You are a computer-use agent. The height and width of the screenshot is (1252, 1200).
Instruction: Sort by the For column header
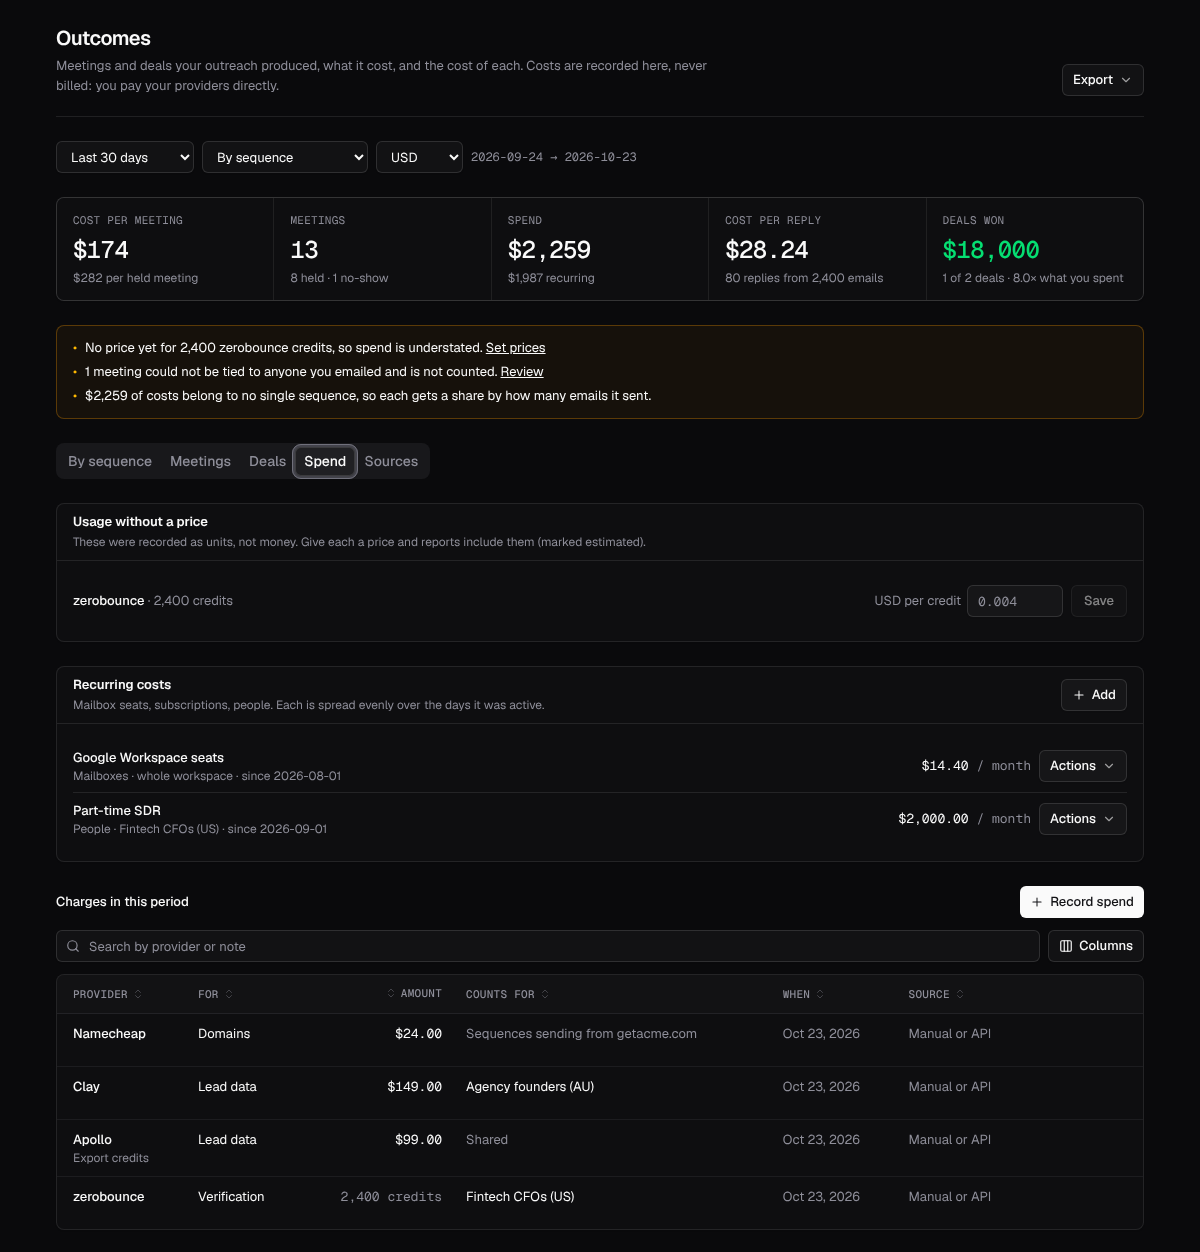(215, 994)
